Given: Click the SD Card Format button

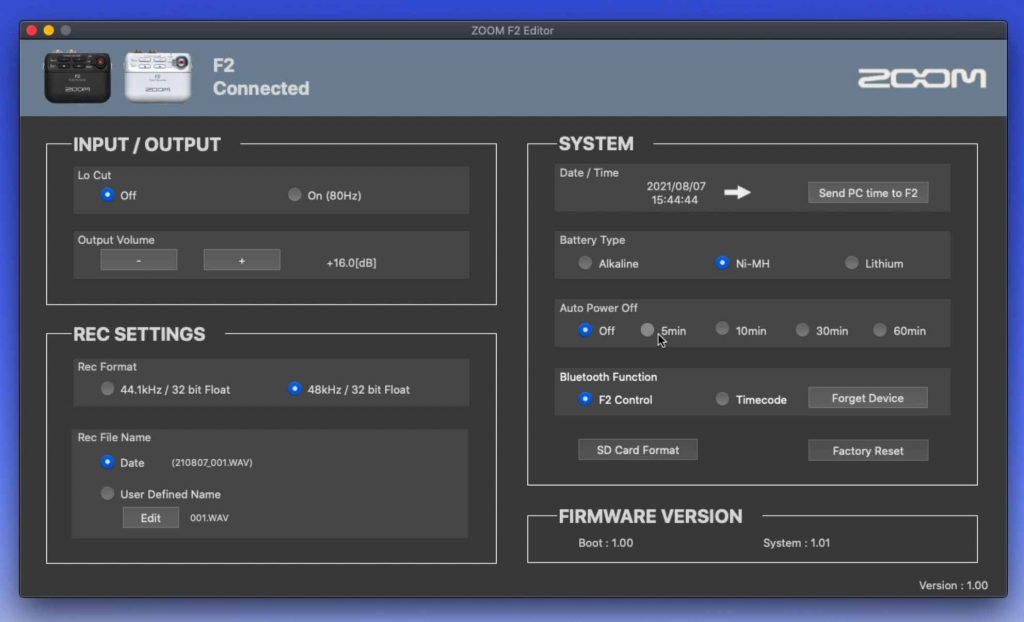Looking at the screenshot, I should (638, 450).
